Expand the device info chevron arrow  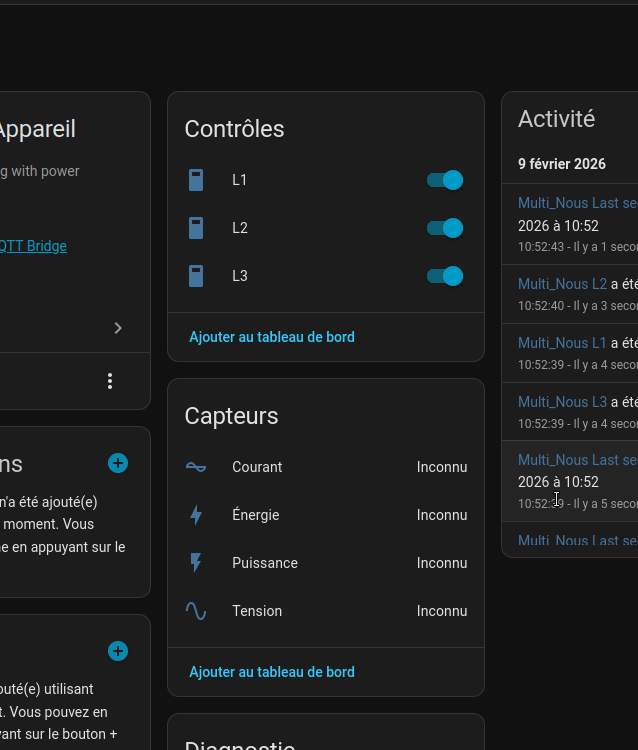(x=118, y=328)
